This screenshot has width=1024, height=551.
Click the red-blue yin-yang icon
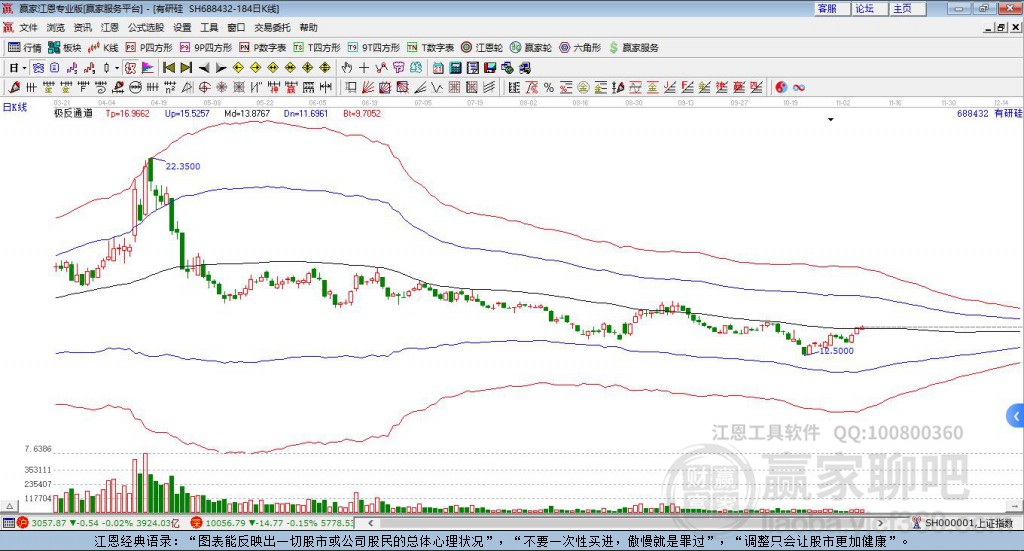pos(781,87)
